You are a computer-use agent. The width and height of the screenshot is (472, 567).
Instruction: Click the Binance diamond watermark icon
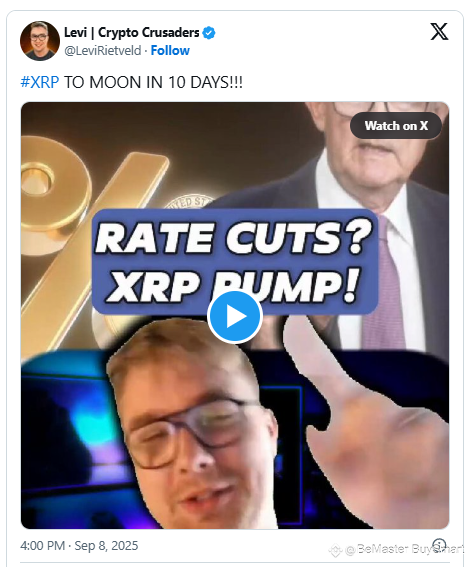(x=335, y=550)
